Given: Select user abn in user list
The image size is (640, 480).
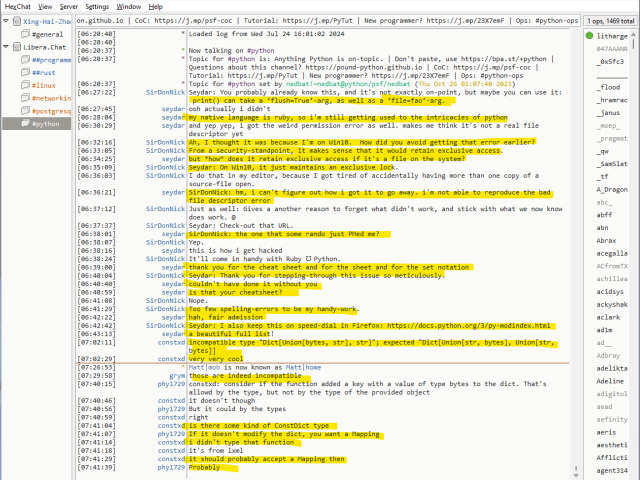Looking at the screenshot, I should tap(602, 228).
